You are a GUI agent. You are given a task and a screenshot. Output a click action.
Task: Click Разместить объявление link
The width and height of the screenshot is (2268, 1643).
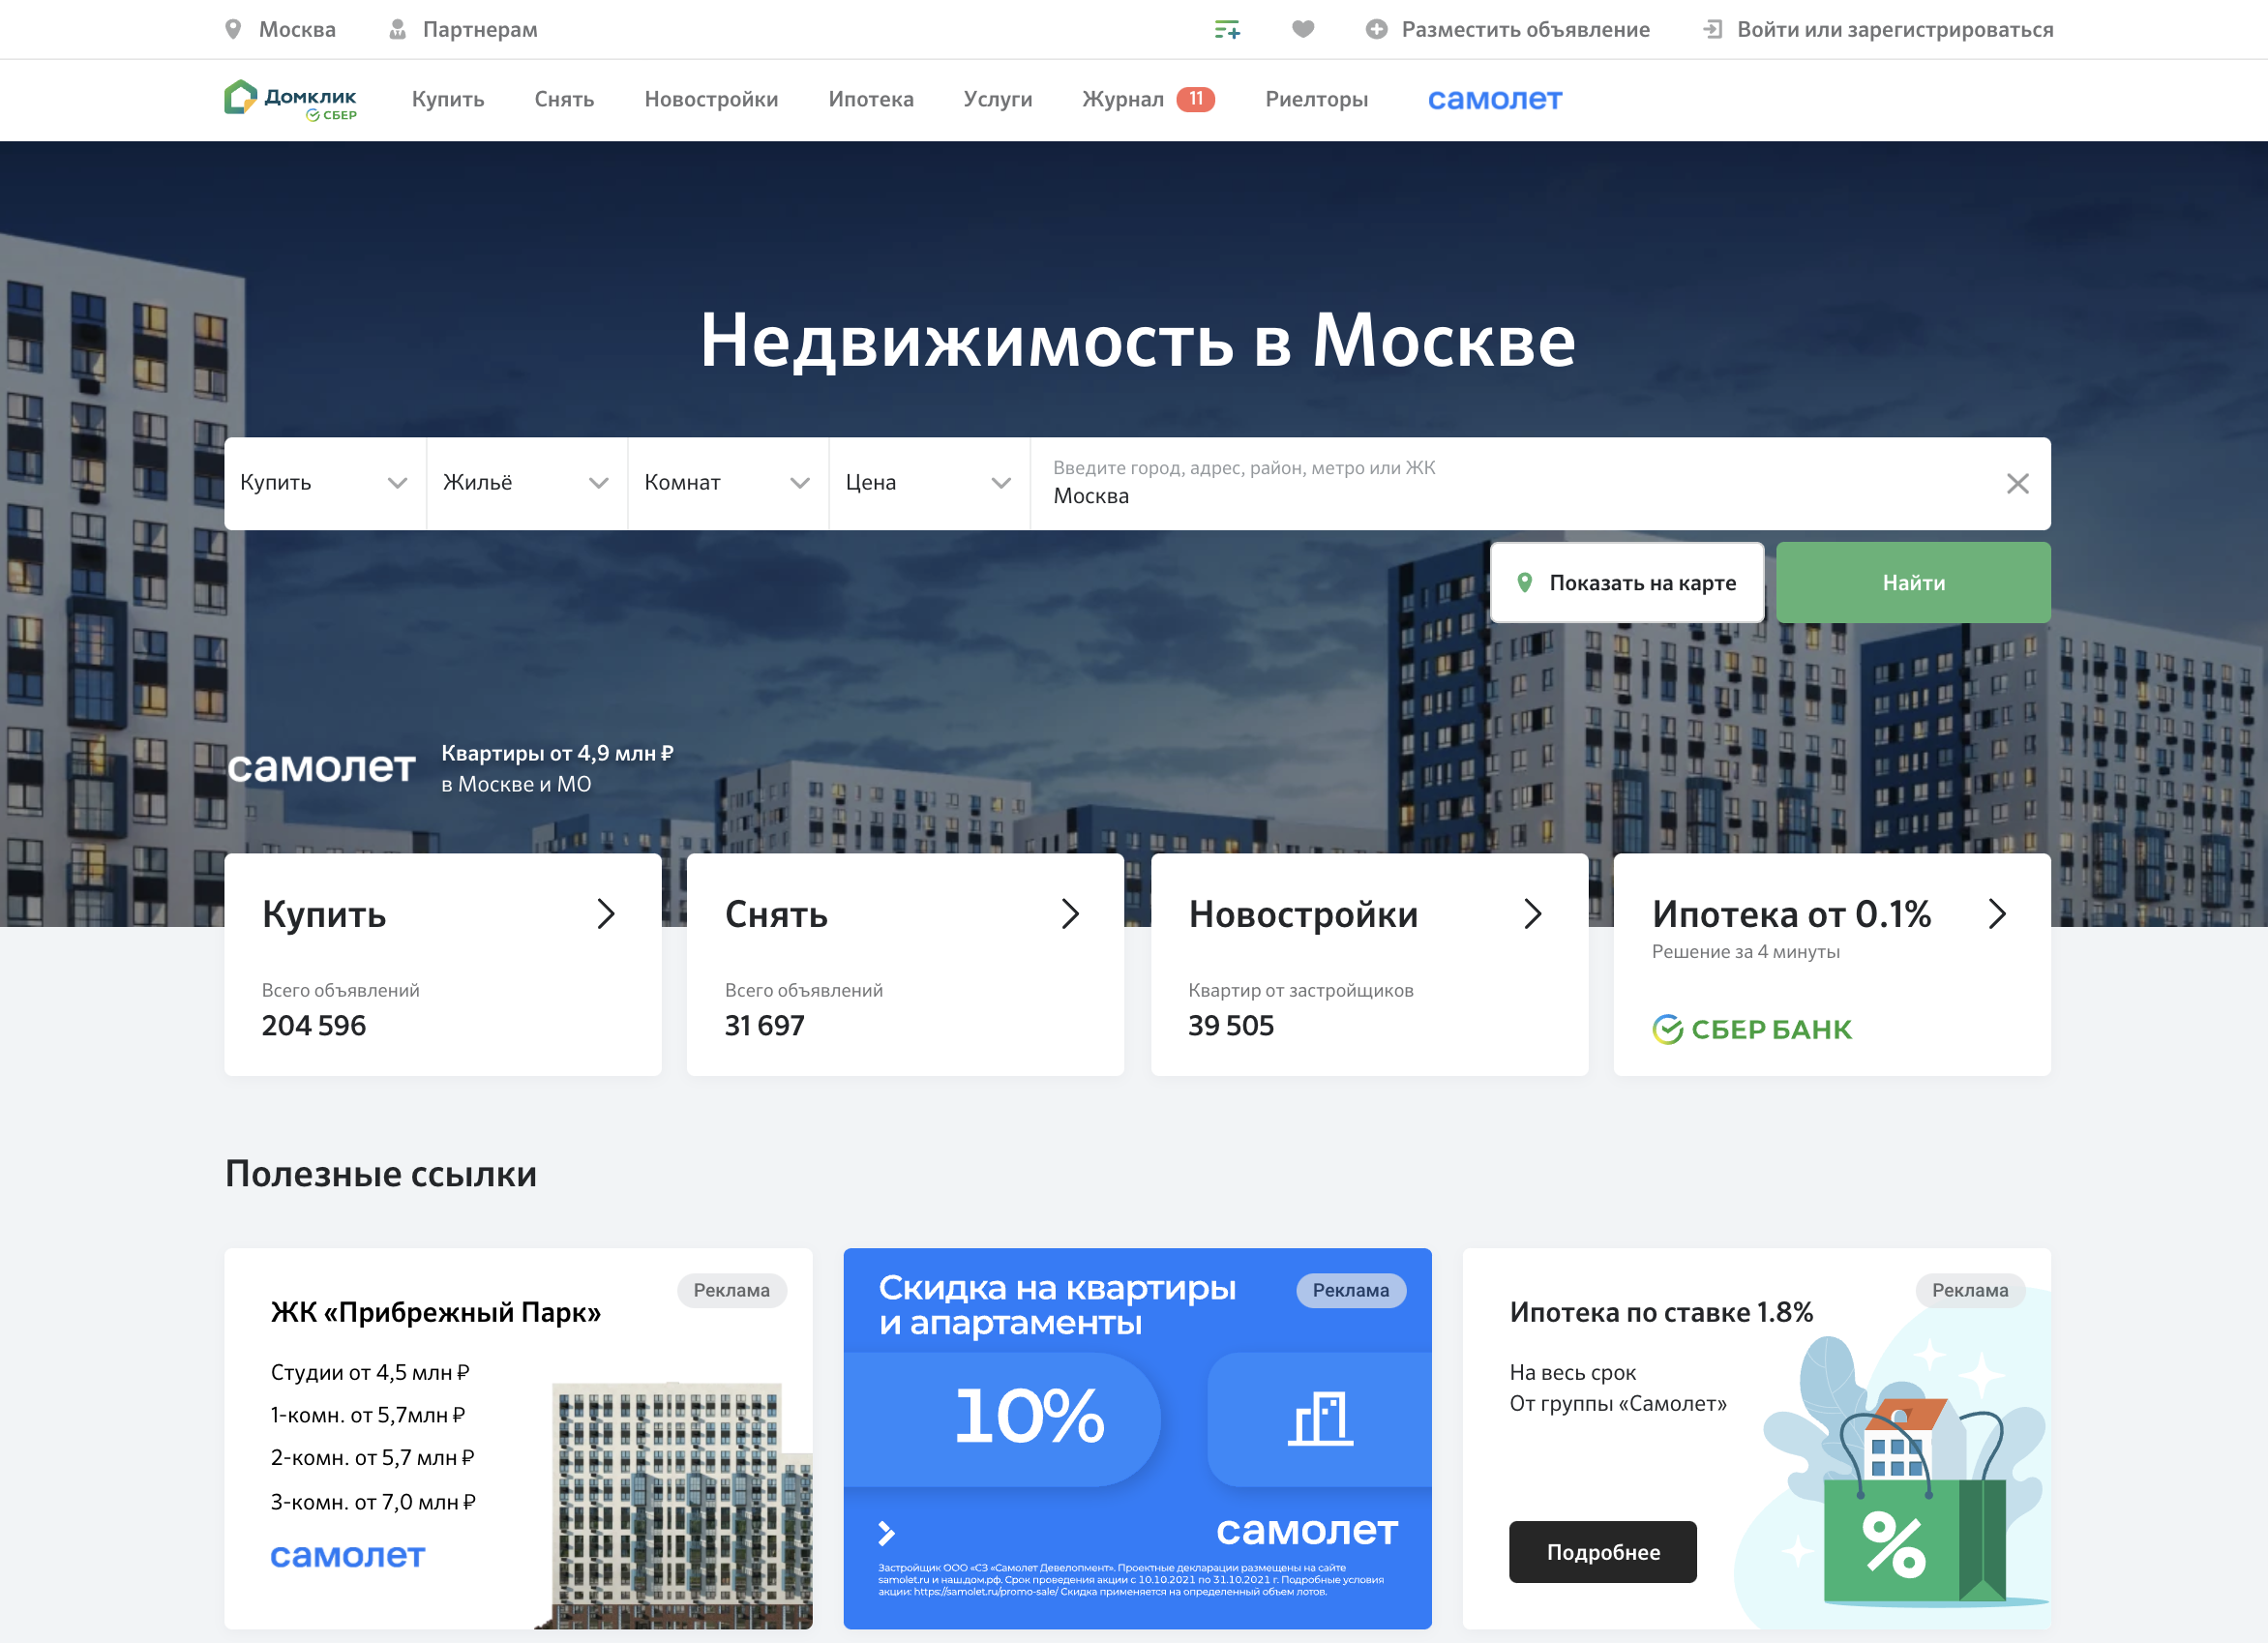pyautogui.click(x=1525, y=30)
